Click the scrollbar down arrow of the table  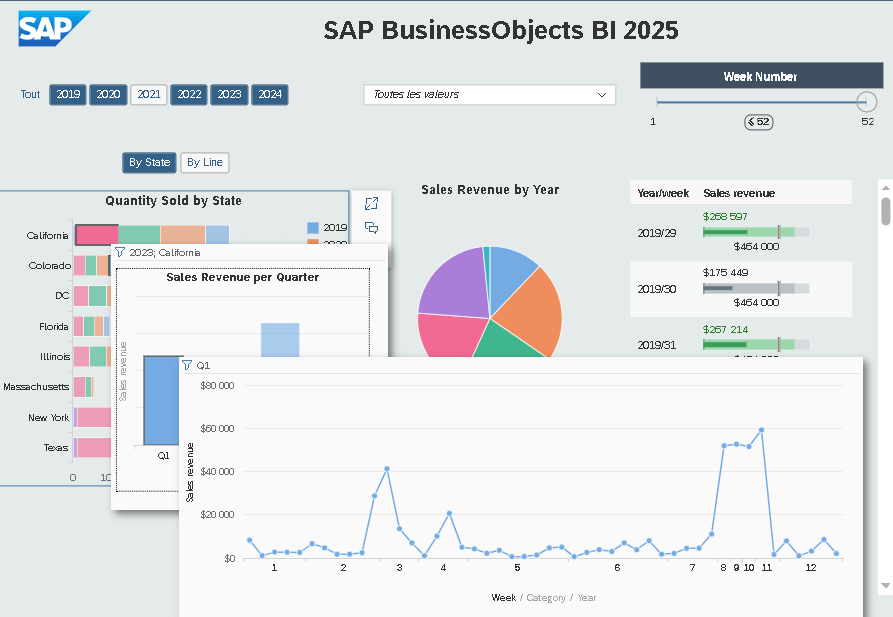(x=886, y=585)
